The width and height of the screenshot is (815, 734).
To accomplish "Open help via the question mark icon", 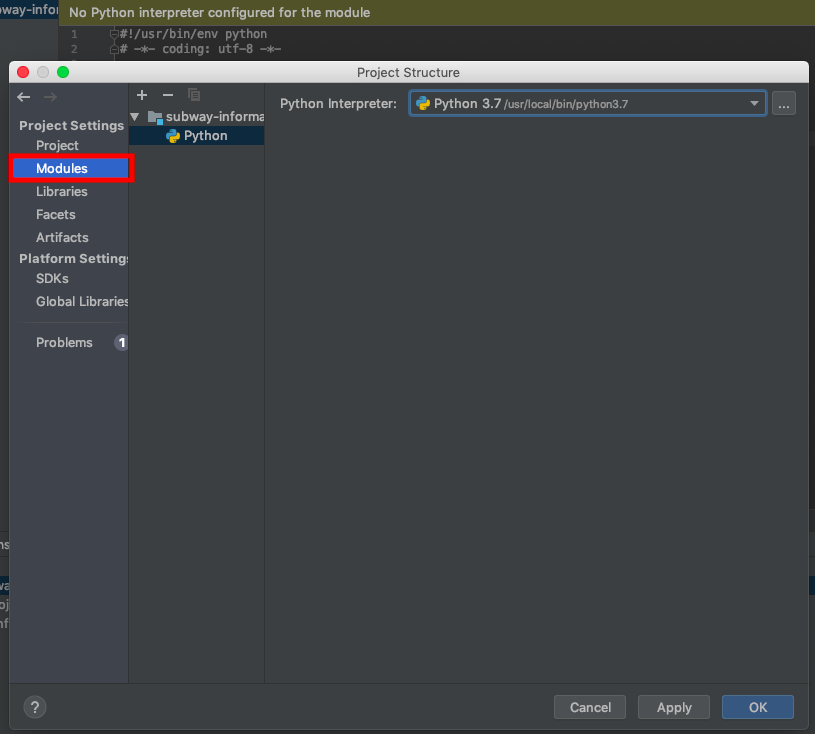I will (34, 707).
